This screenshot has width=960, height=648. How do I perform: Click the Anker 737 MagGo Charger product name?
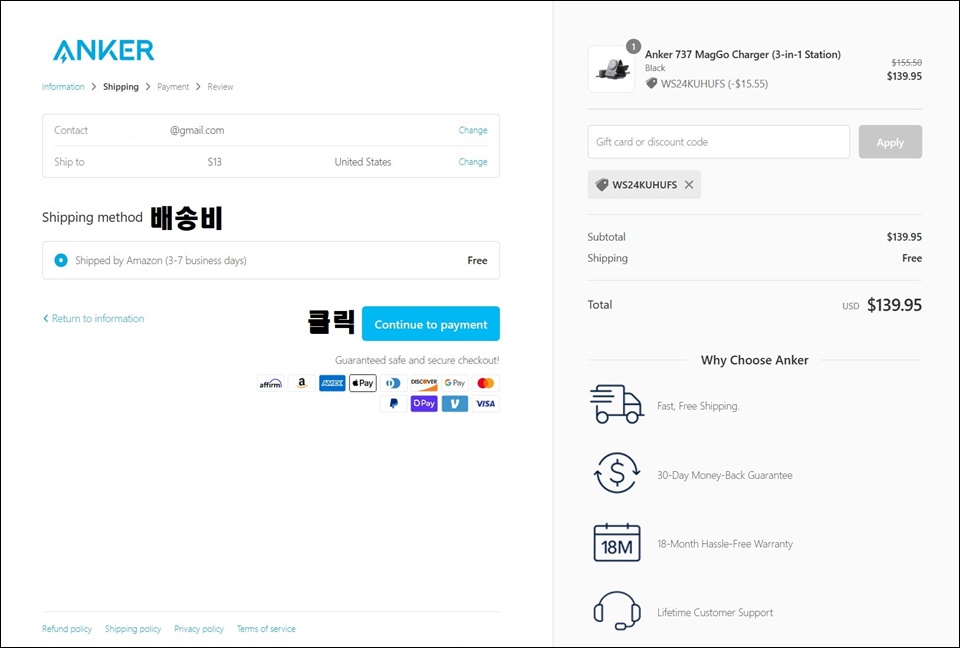tap(743, 55)
